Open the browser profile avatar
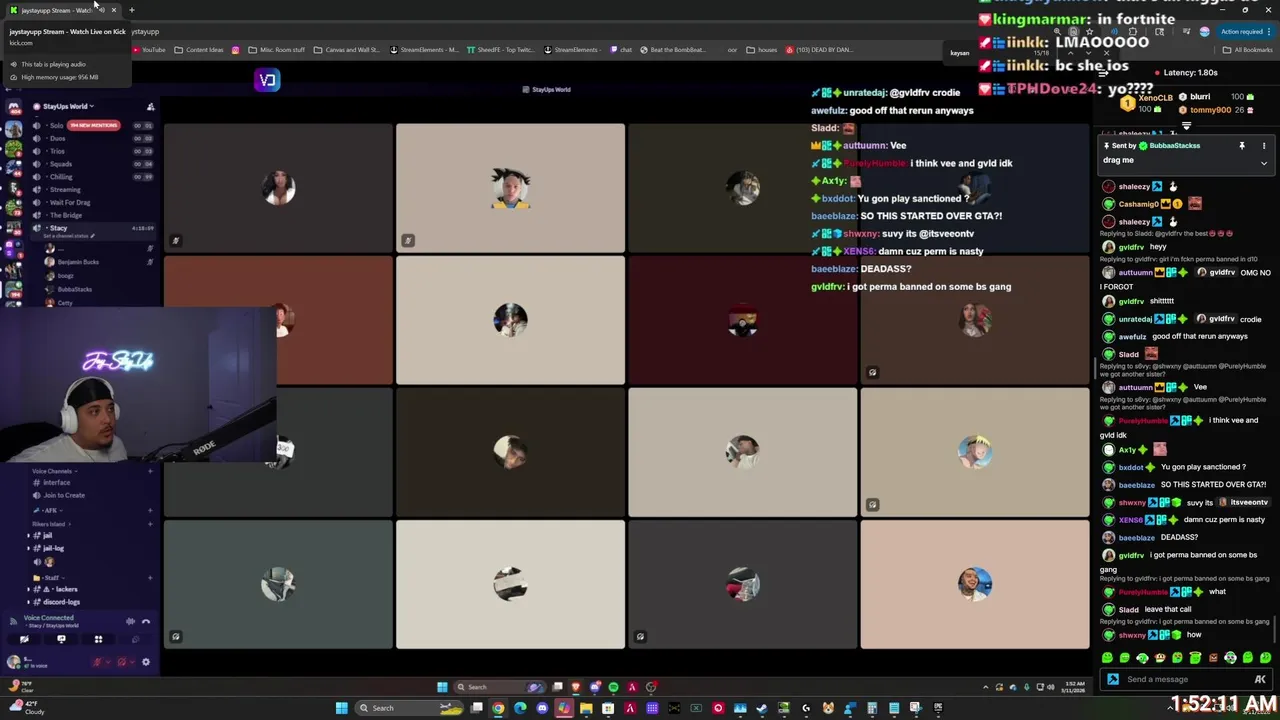The height and width of the screenshot is (720, 1280). tap(1204, 31)
